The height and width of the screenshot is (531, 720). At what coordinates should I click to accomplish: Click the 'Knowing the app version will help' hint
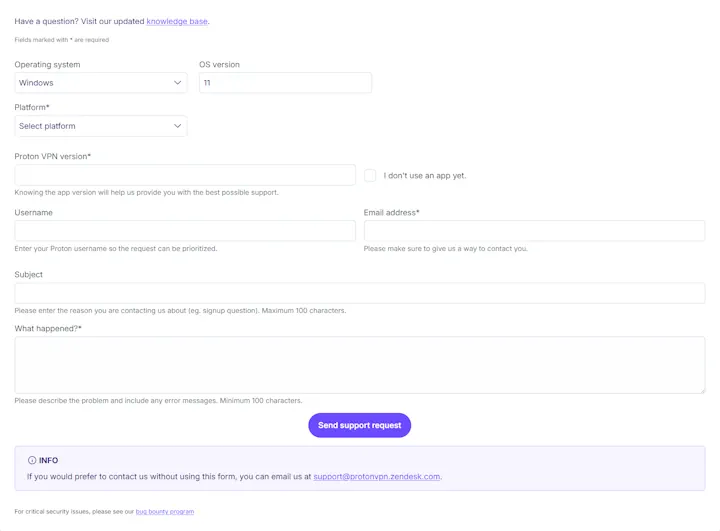point(146,192)
